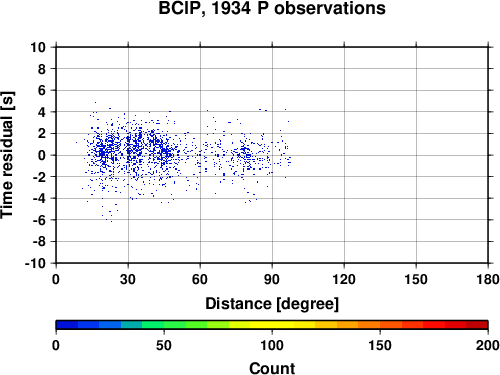Click the x-axis tick label '120'
This screenshot has width=500, height=375.
coord(344,279)
